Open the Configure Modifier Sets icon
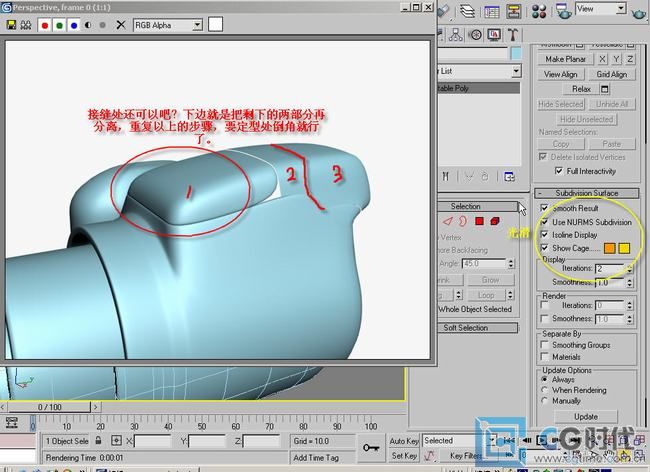650x472 pixels. tap(509, 177)
